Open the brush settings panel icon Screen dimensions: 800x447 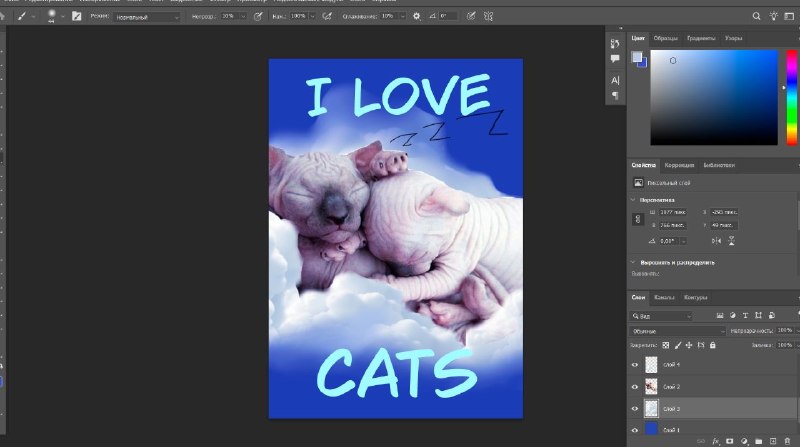77,16
